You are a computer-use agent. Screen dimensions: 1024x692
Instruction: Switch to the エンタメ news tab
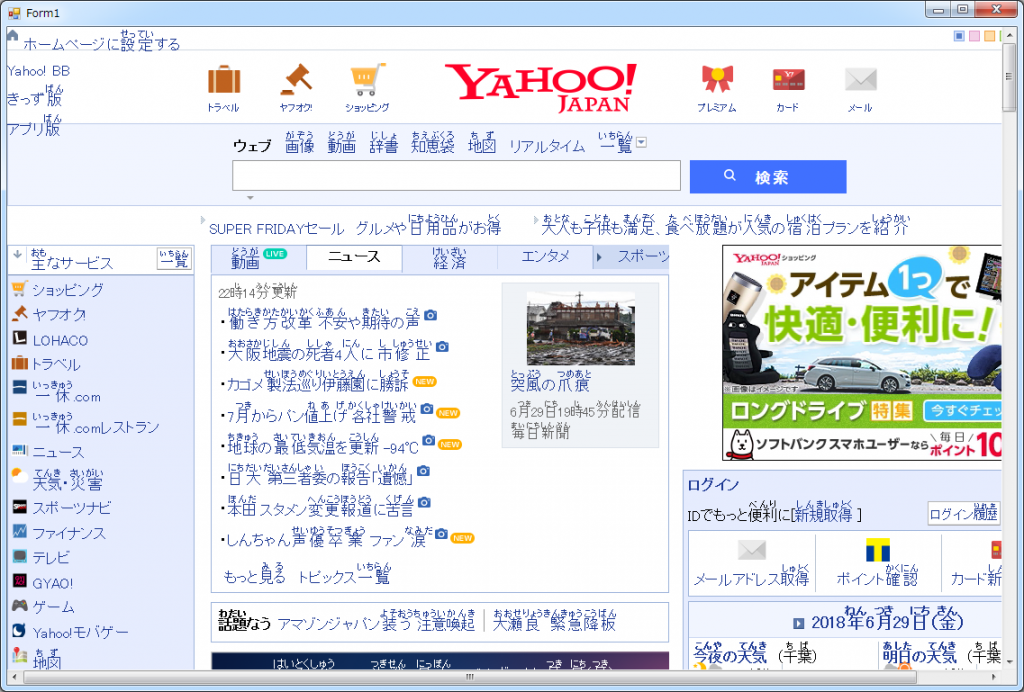click(x=545, y=257)
